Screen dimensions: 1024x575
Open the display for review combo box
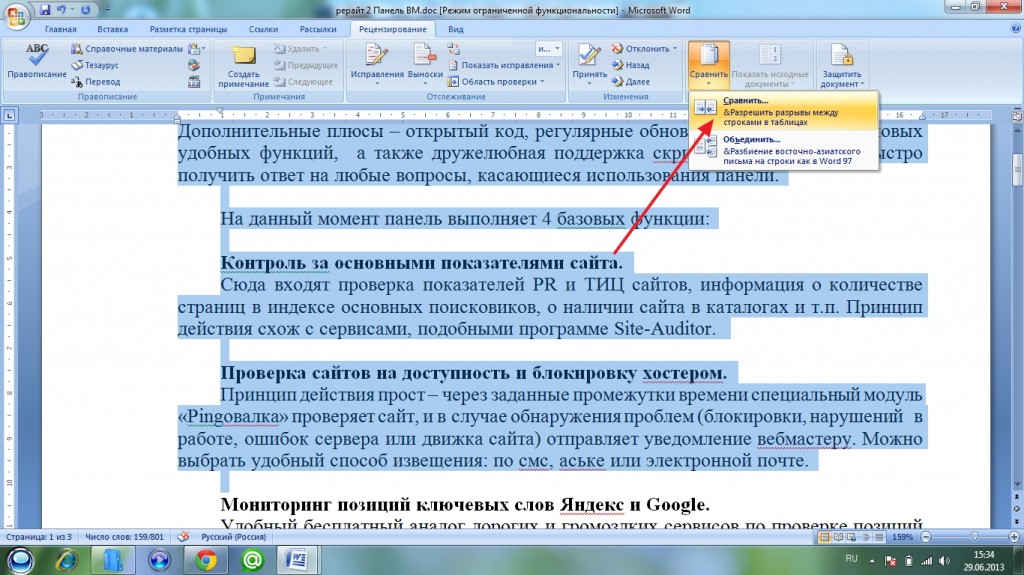coord(549,48)
